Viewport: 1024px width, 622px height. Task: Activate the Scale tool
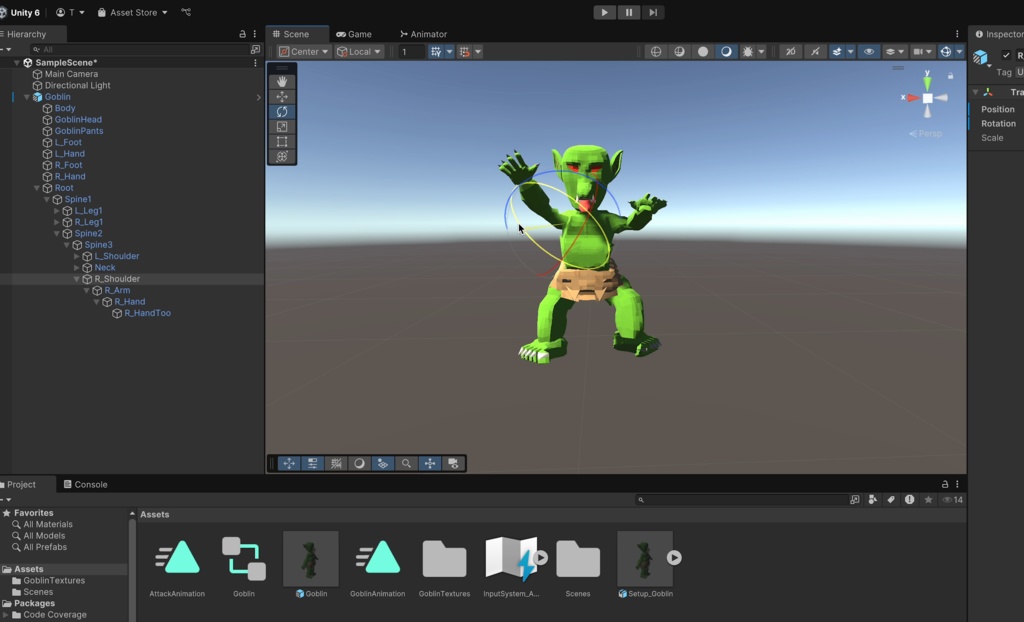coord(282,127)
